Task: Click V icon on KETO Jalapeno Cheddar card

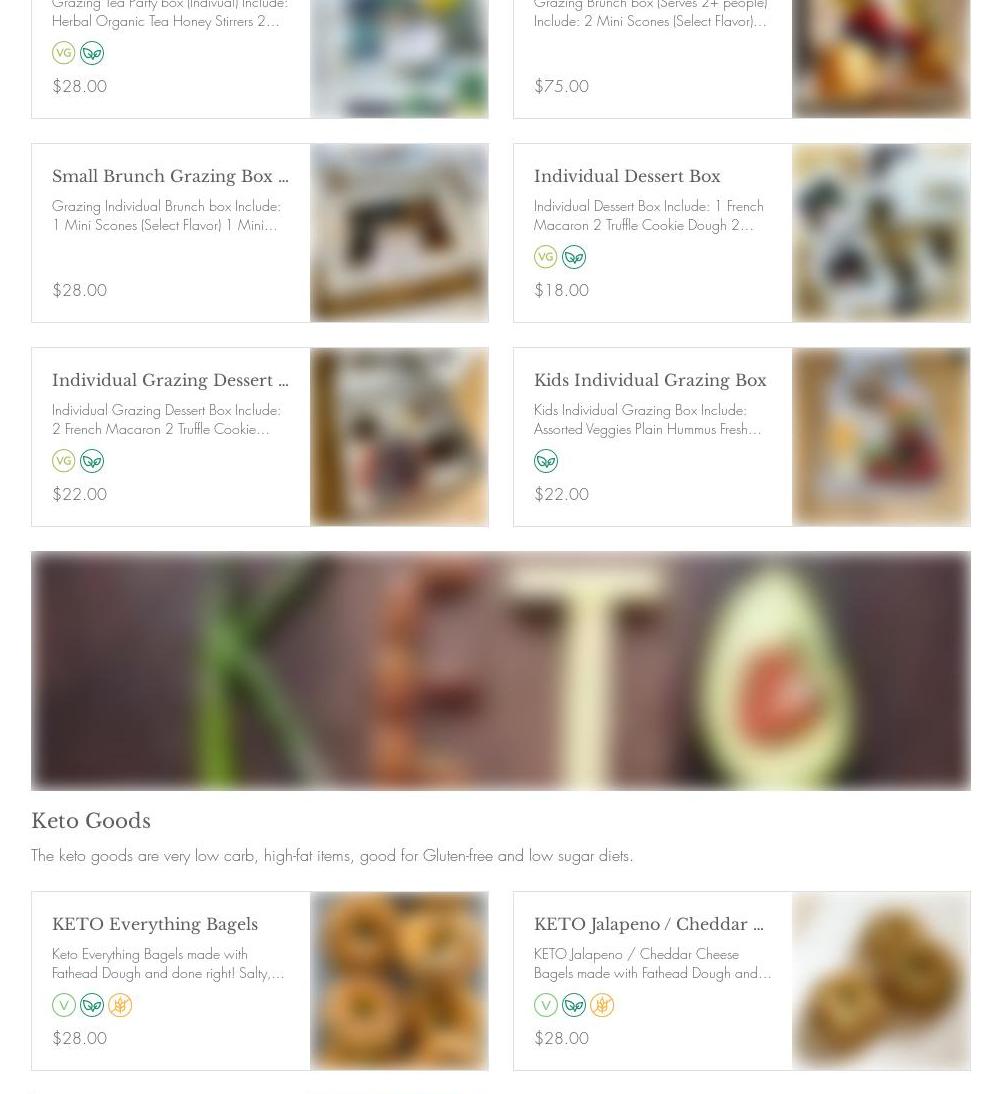Action: (x=545, y=1005)
